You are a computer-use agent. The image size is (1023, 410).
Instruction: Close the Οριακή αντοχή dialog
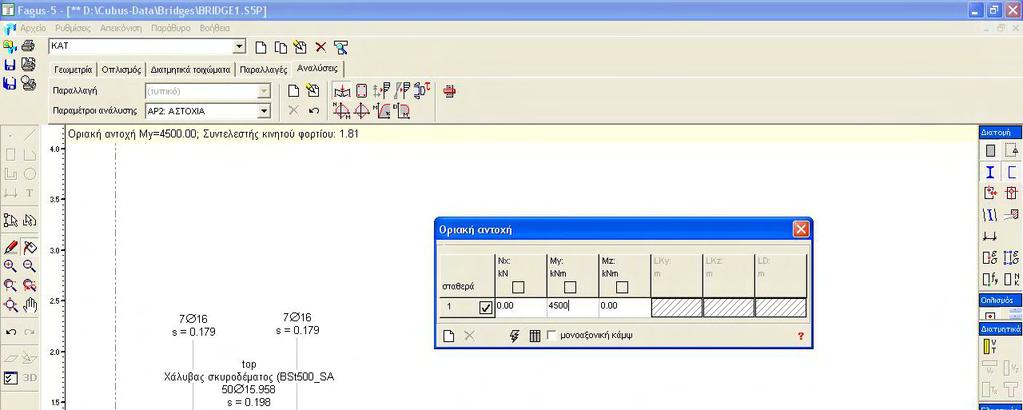[x=801, y=229]
